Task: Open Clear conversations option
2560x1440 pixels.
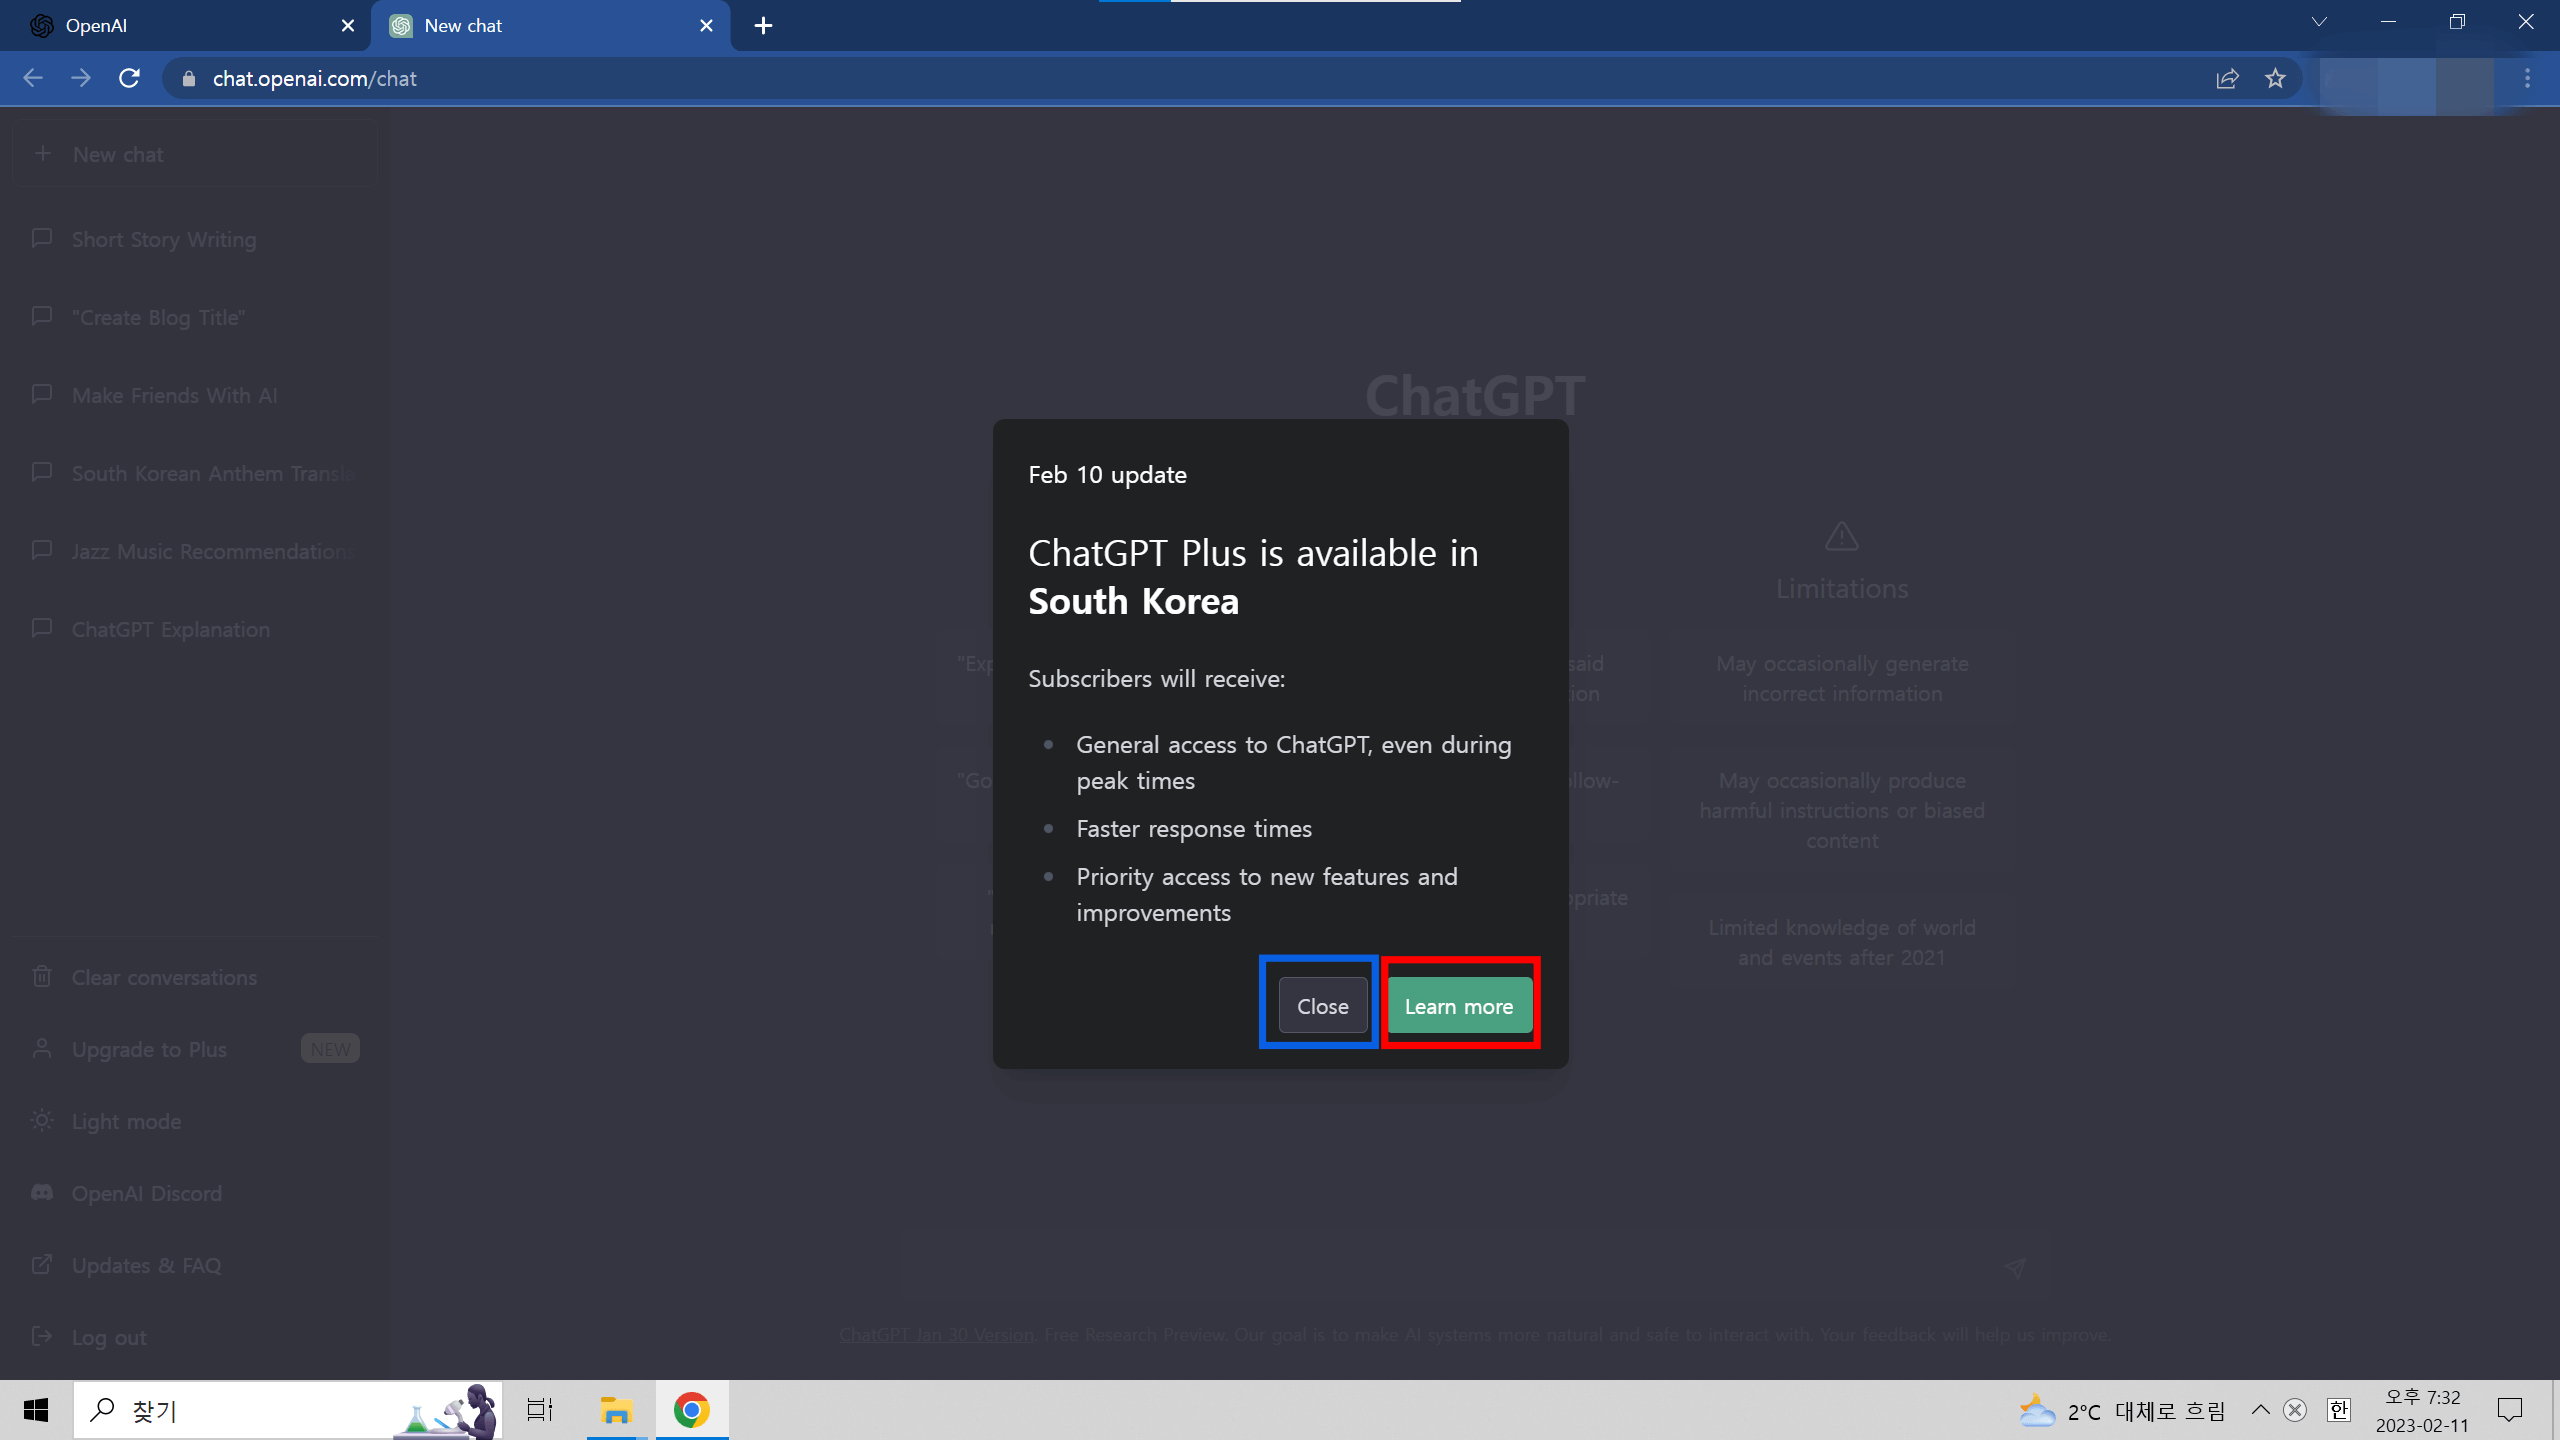Action: tap(164, 976)
